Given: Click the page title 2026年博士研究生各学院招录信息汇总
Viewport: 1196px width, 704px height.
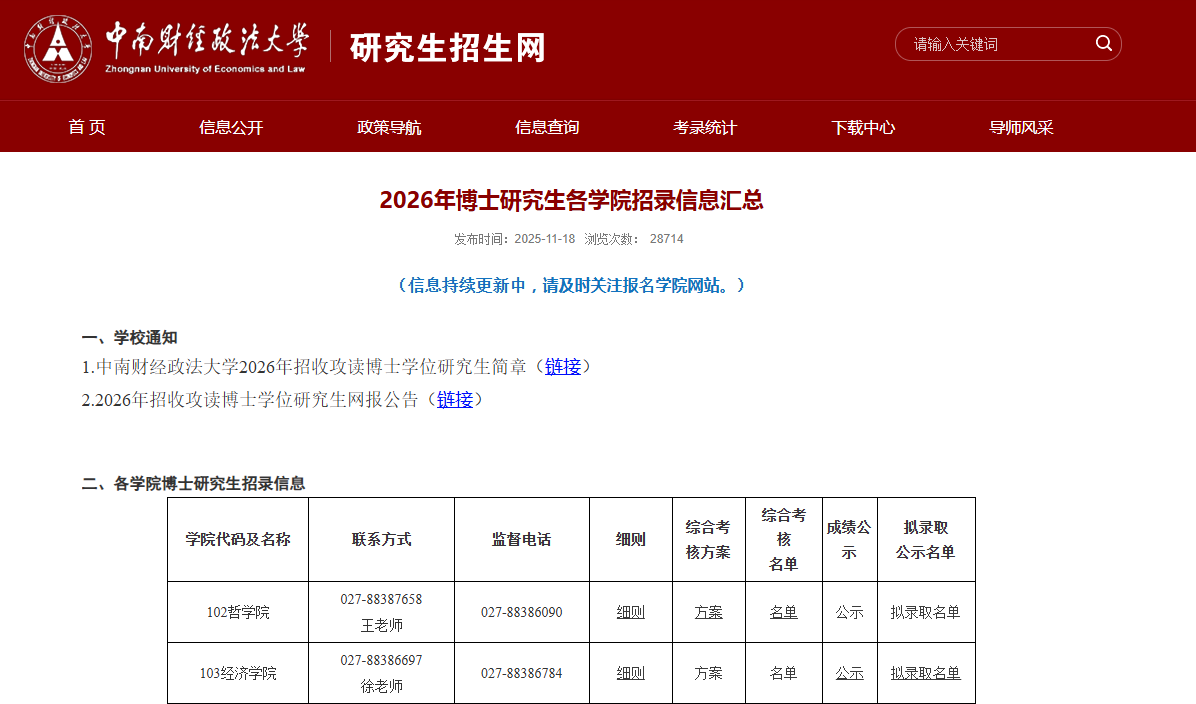Looking at the screenshot, I should 571,200.
